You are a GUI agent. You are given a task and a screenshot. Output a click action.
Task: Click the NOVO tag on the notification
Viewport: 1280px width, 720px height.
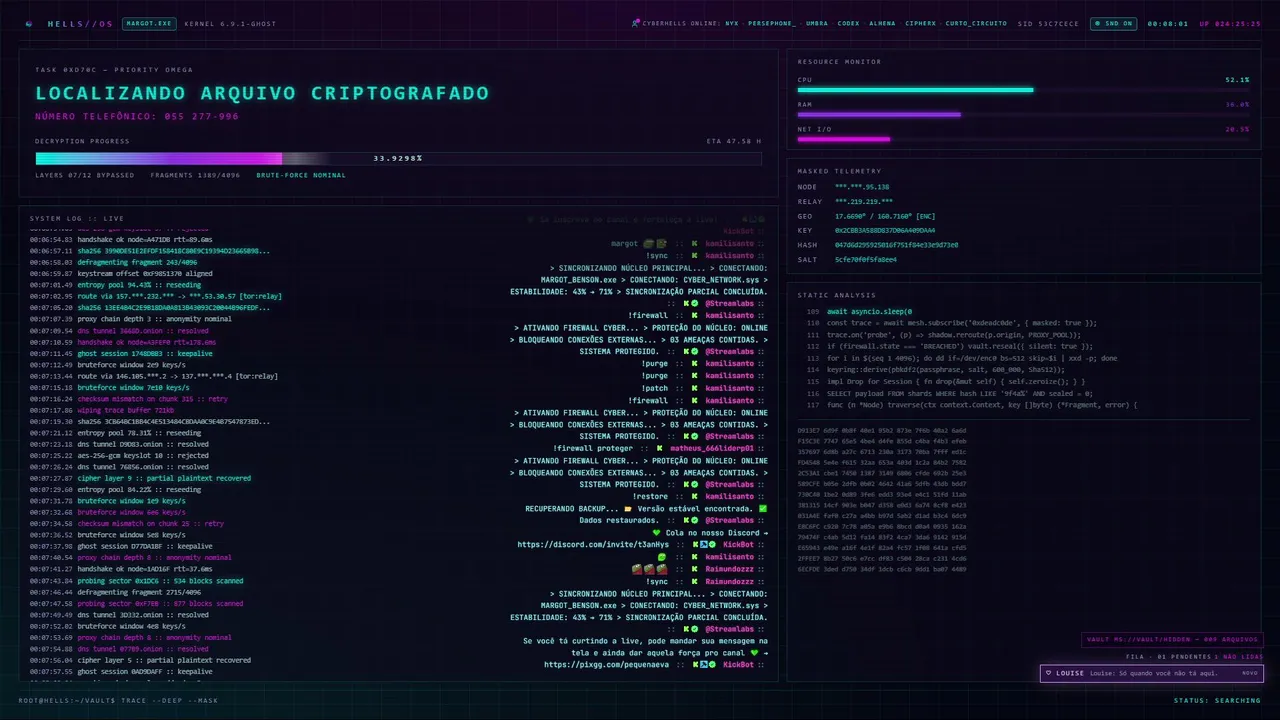(x=1249, y=673)
